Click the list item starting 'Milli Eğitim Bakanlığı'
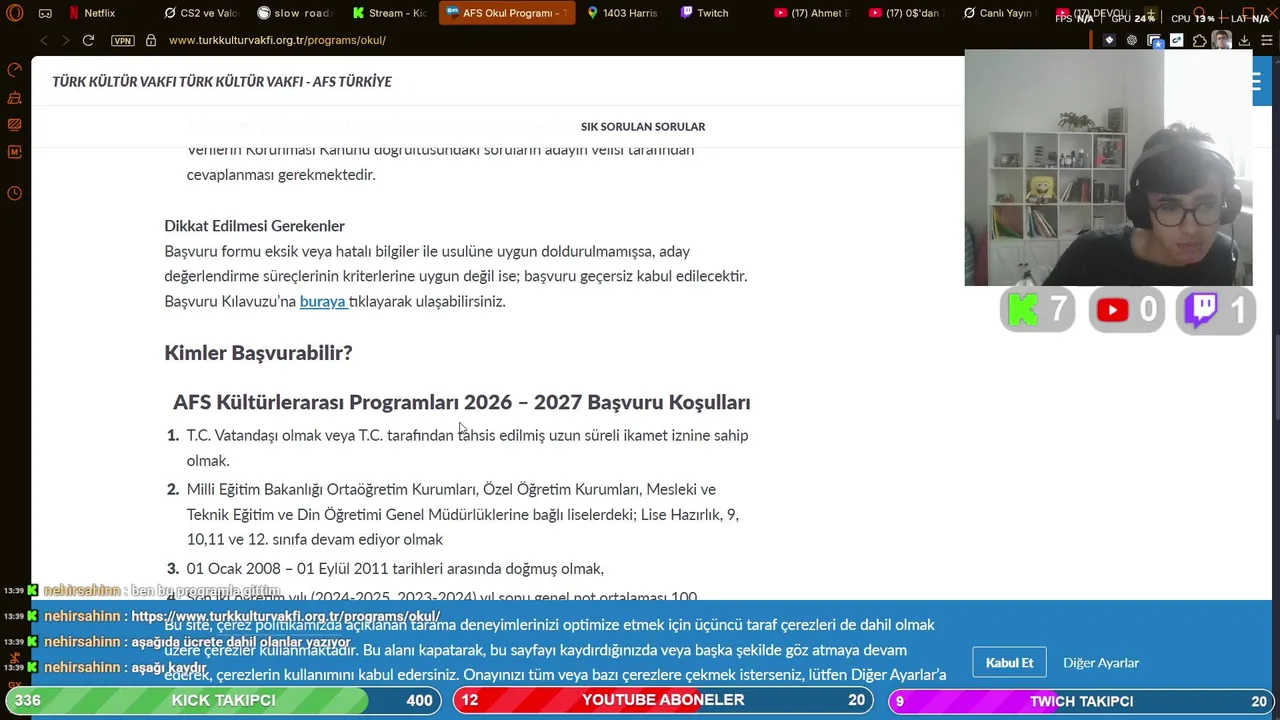 463,514
